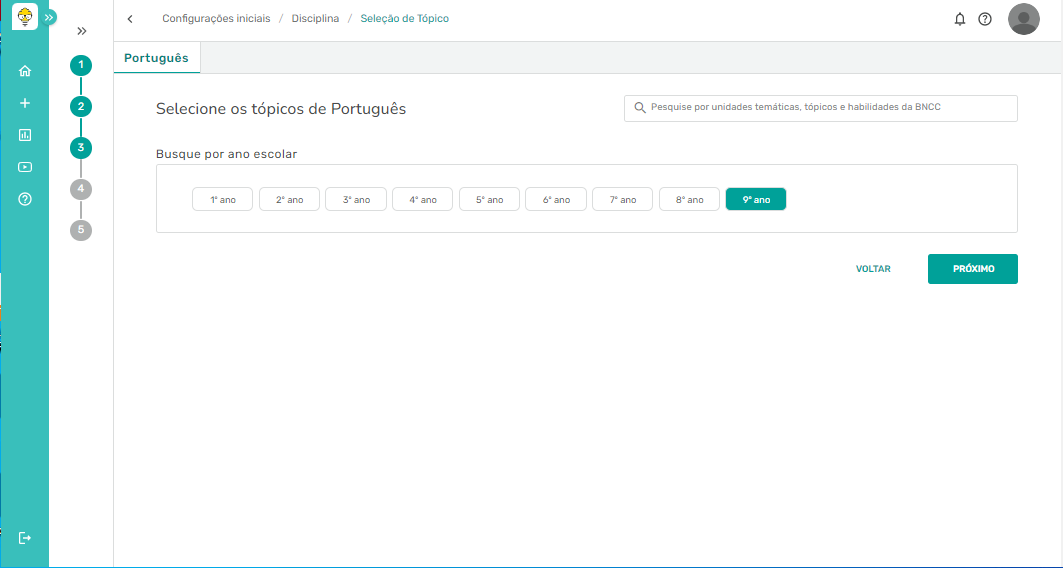The image size is (1063, 568).
Task: Click the VOLTAR link
Action: (873, 269)
